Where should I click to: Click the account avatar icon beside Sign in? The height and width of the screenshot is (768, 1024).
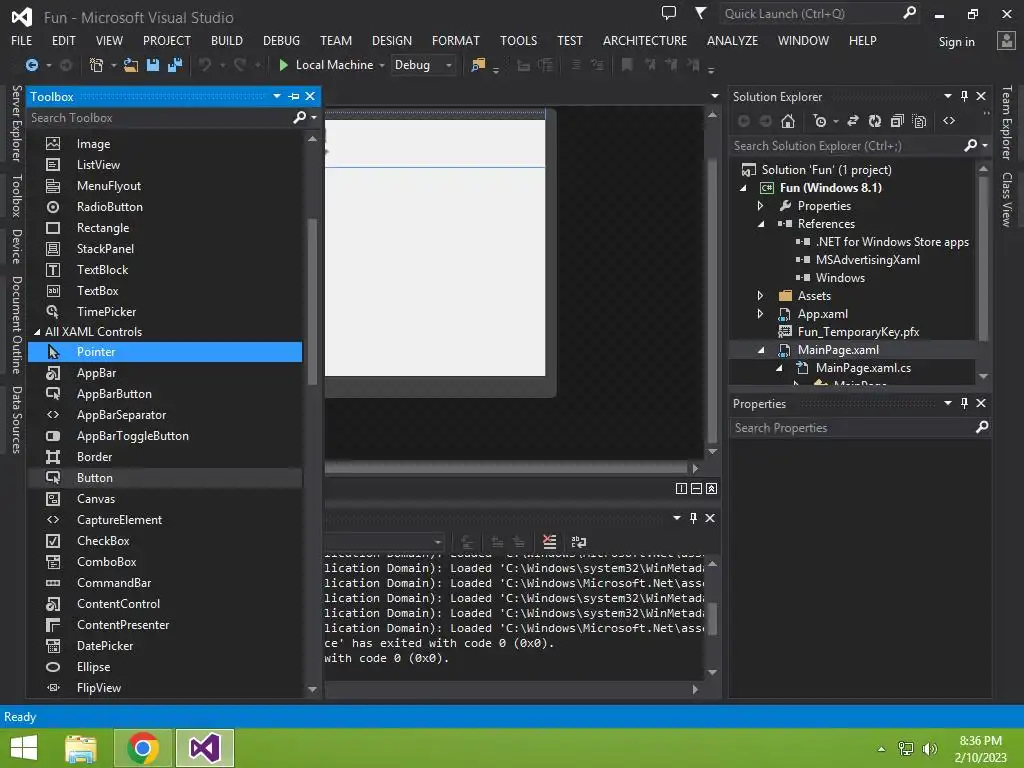(1006, 40)
